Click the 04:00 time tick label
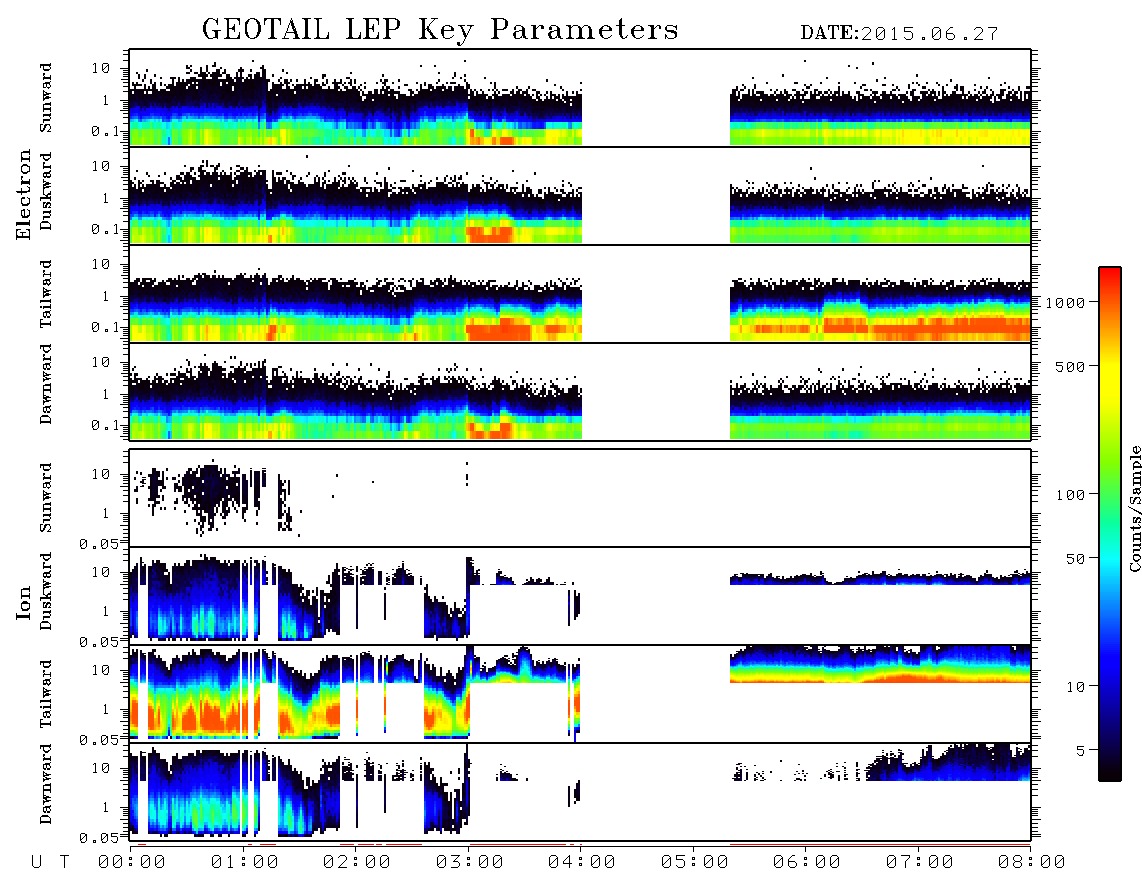The width and height of the screenshot is (1142, 880). (x=582, y=863)
